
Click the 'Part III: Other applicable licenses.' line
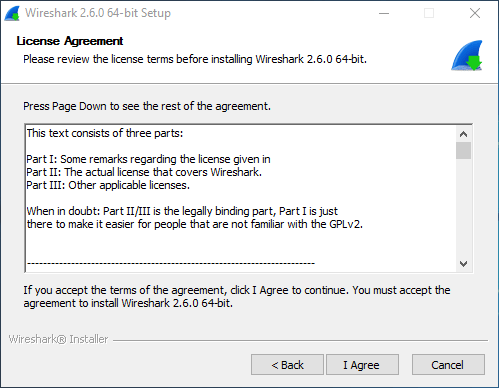(108, 185)
